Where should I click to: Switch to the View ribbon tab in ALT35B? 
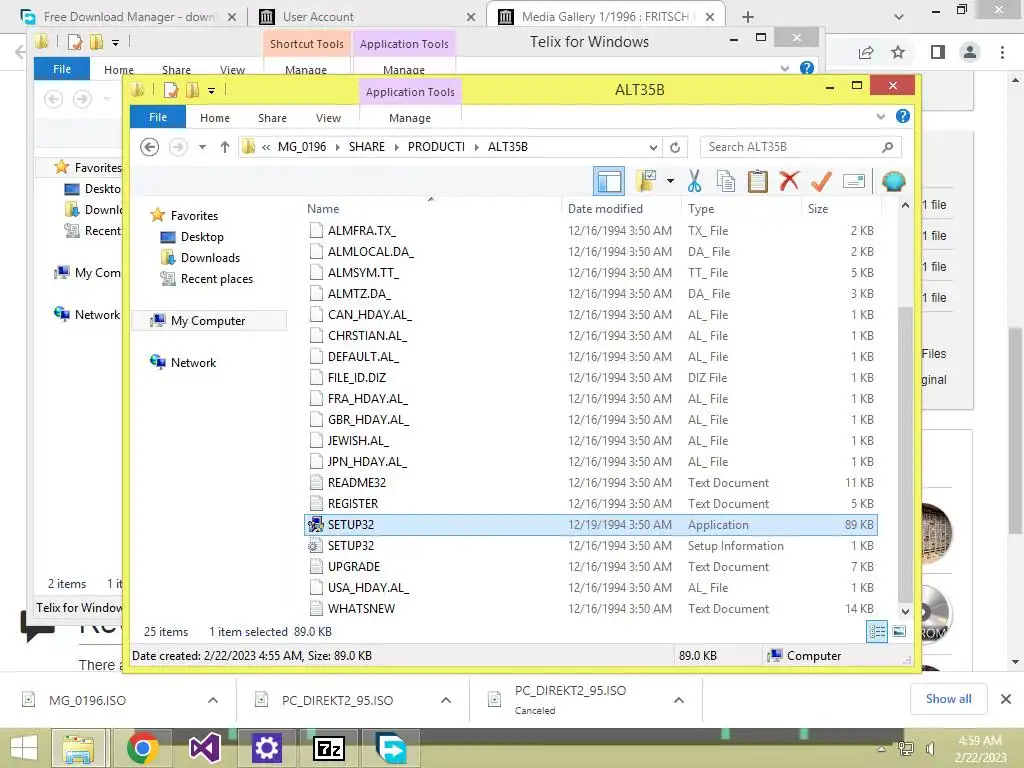[x=328, y=118]
